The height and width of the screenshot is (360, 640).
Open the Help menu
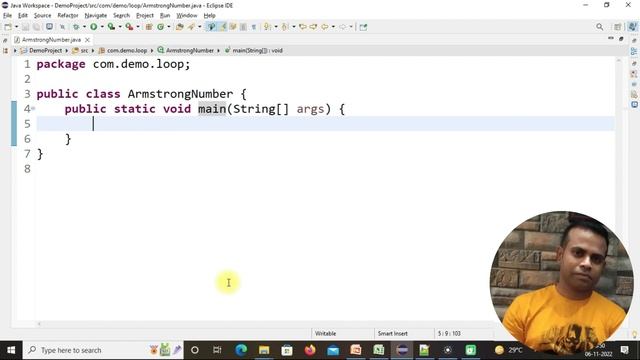[x=209, y=16]
